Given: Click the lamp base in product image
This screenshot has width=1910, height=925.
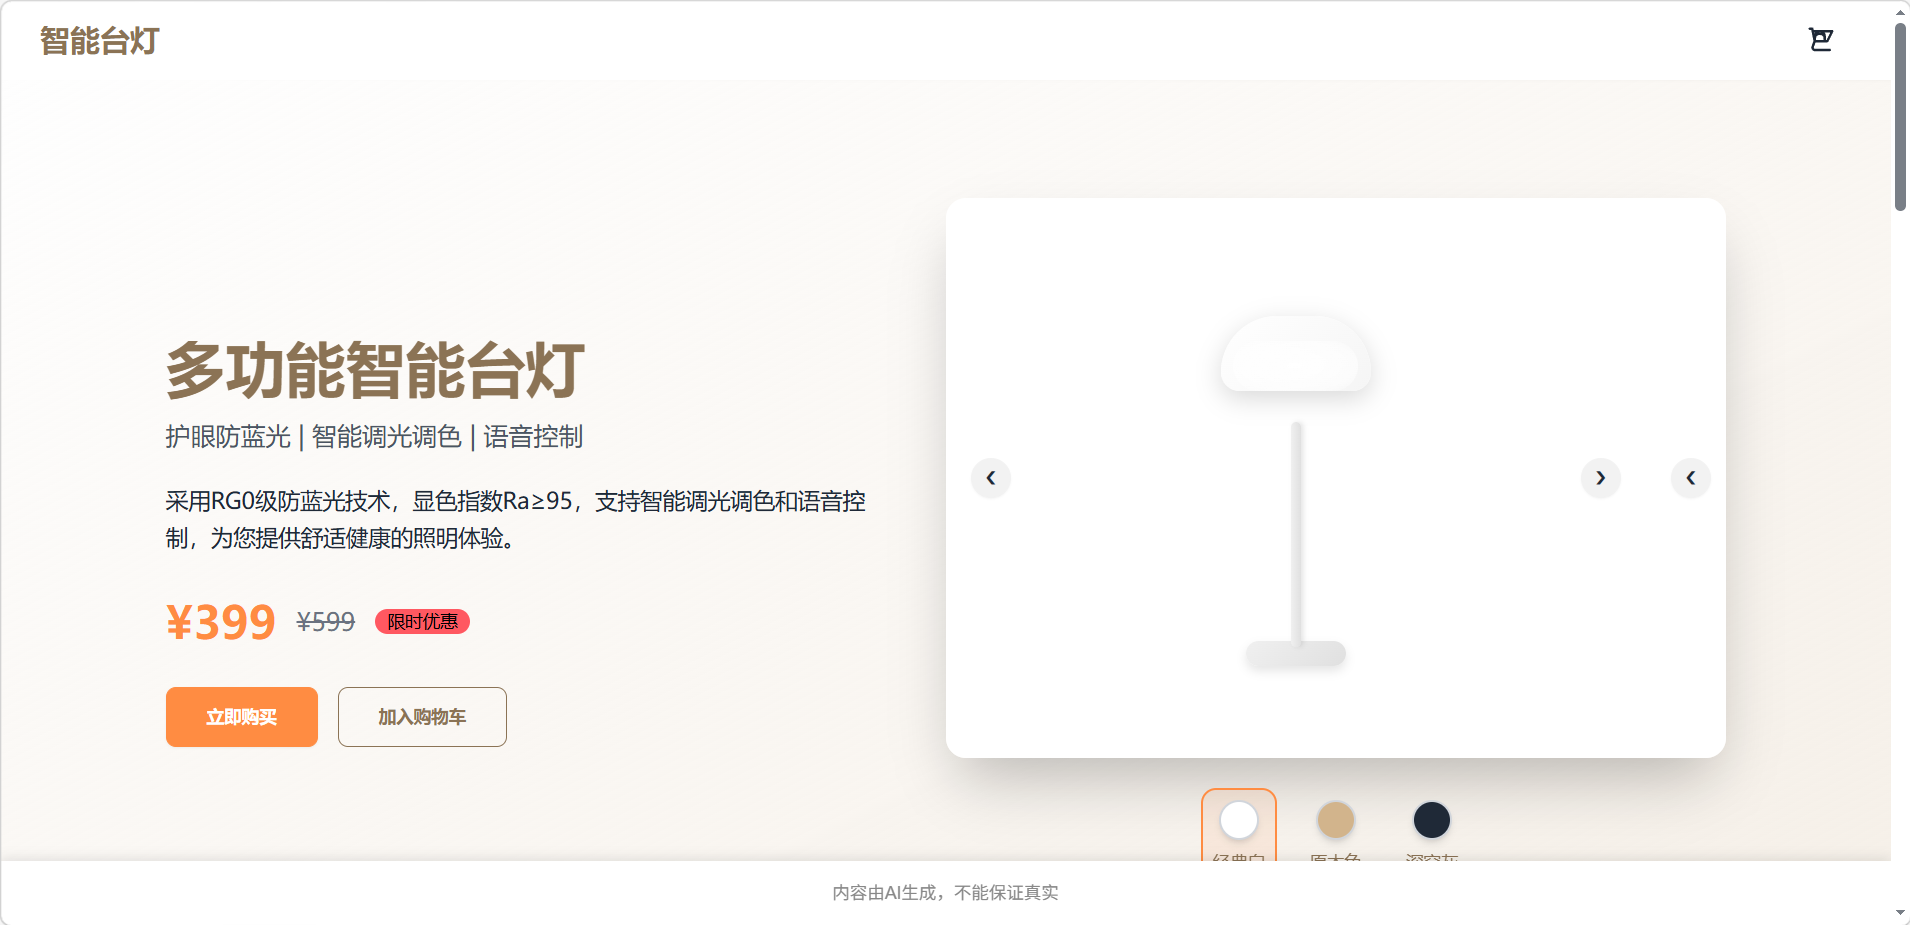Looking at the screenshot, I should tap(1296, 654).
